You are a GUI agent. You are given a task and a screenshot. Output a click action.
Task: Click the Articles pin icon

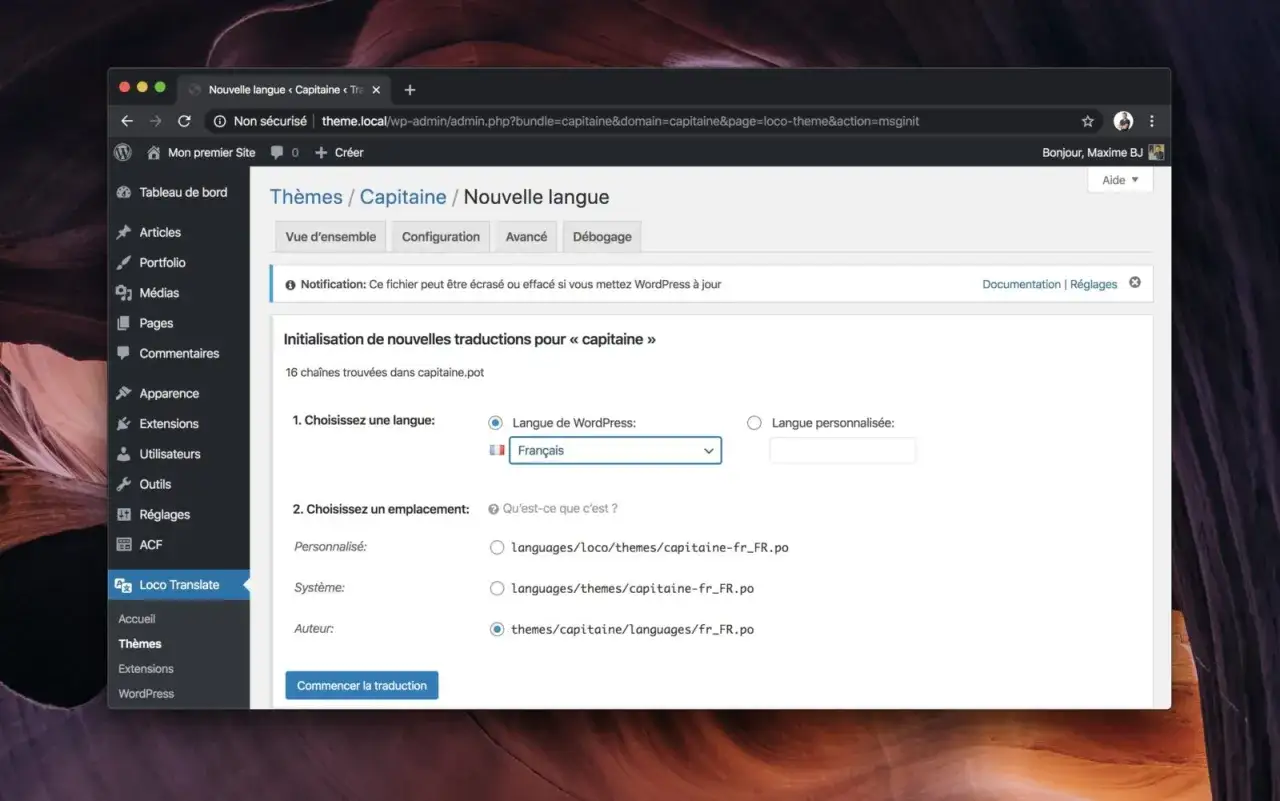(124, 232)
